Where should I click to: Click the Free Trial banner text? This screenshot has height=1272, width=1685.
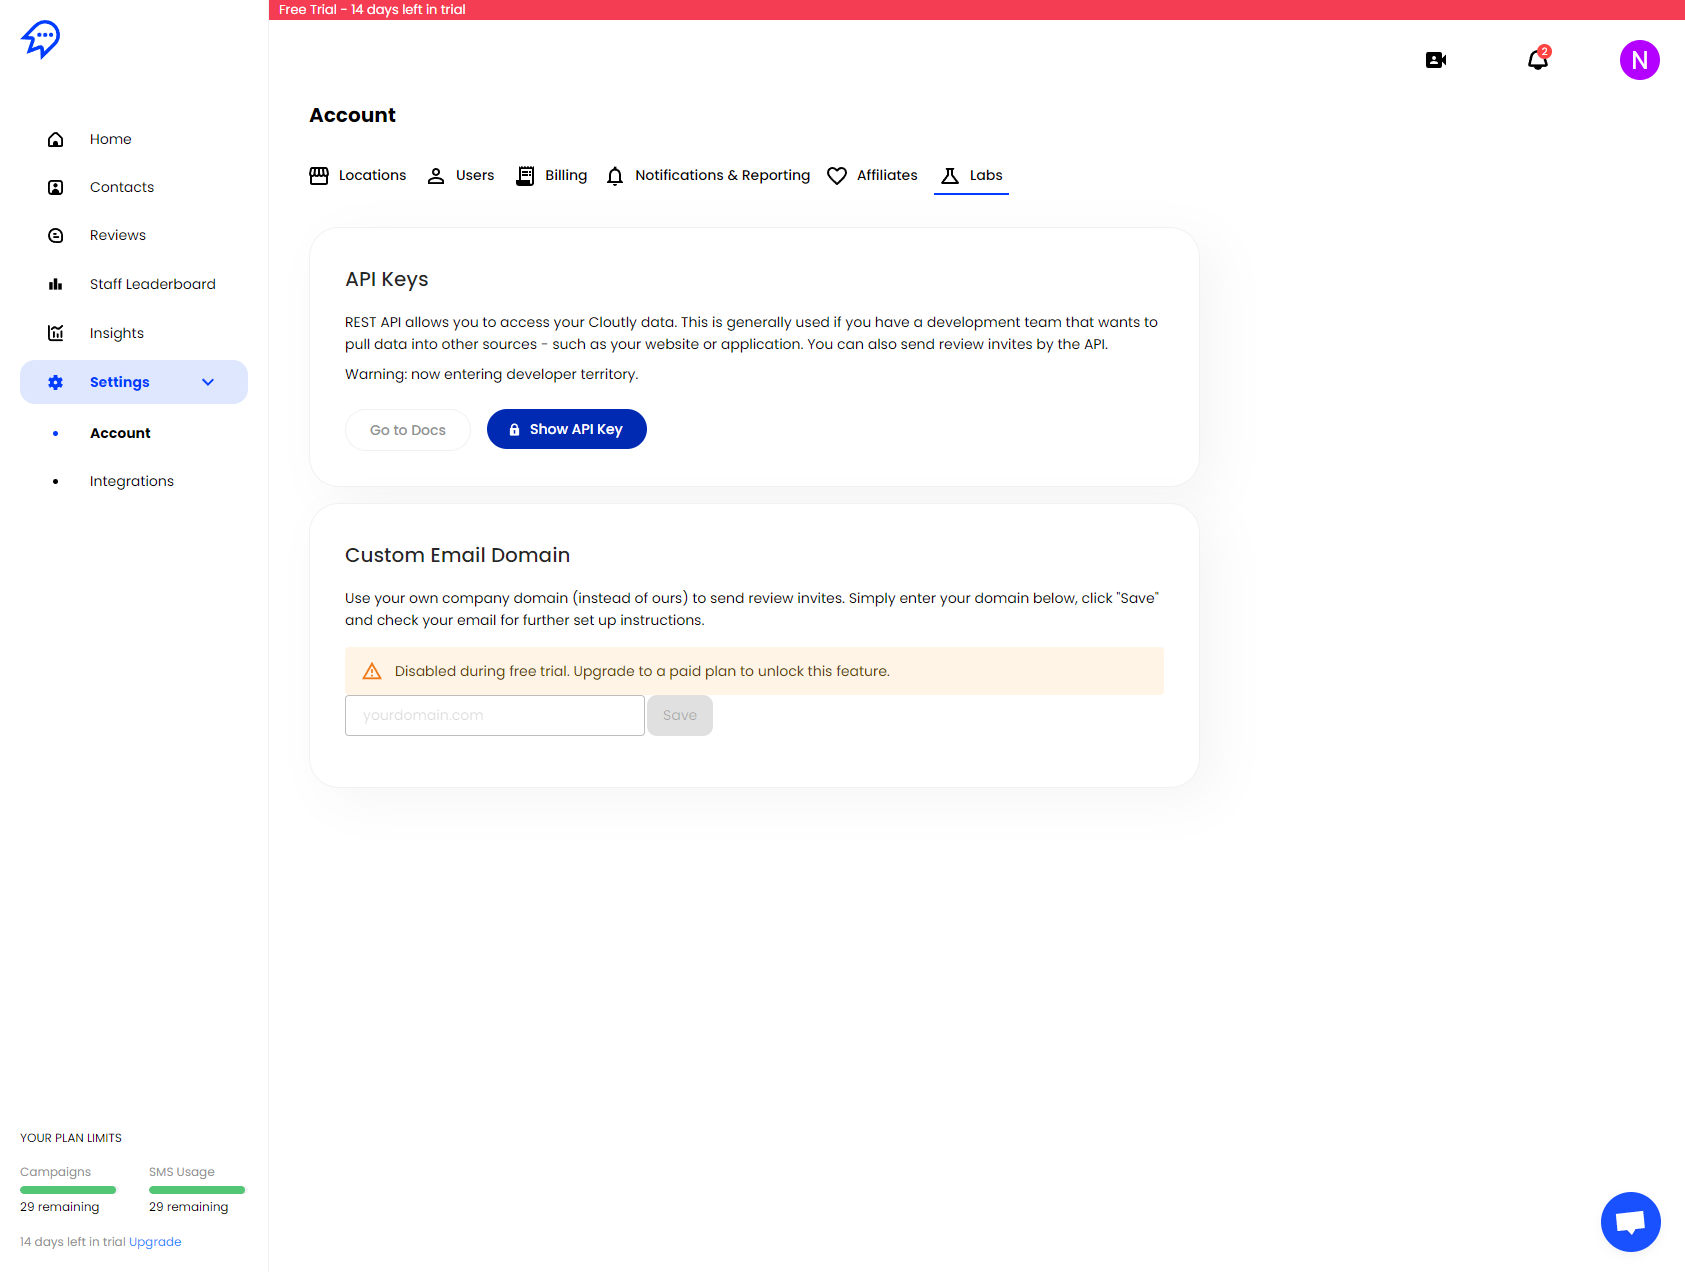pos(372,9)
